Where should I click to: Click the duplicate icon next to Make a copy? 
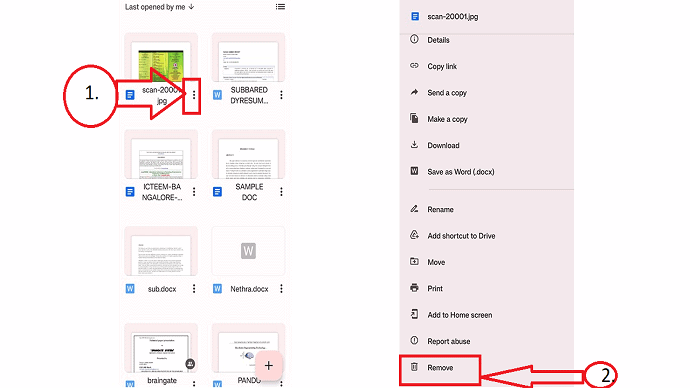tap(414, 118)
